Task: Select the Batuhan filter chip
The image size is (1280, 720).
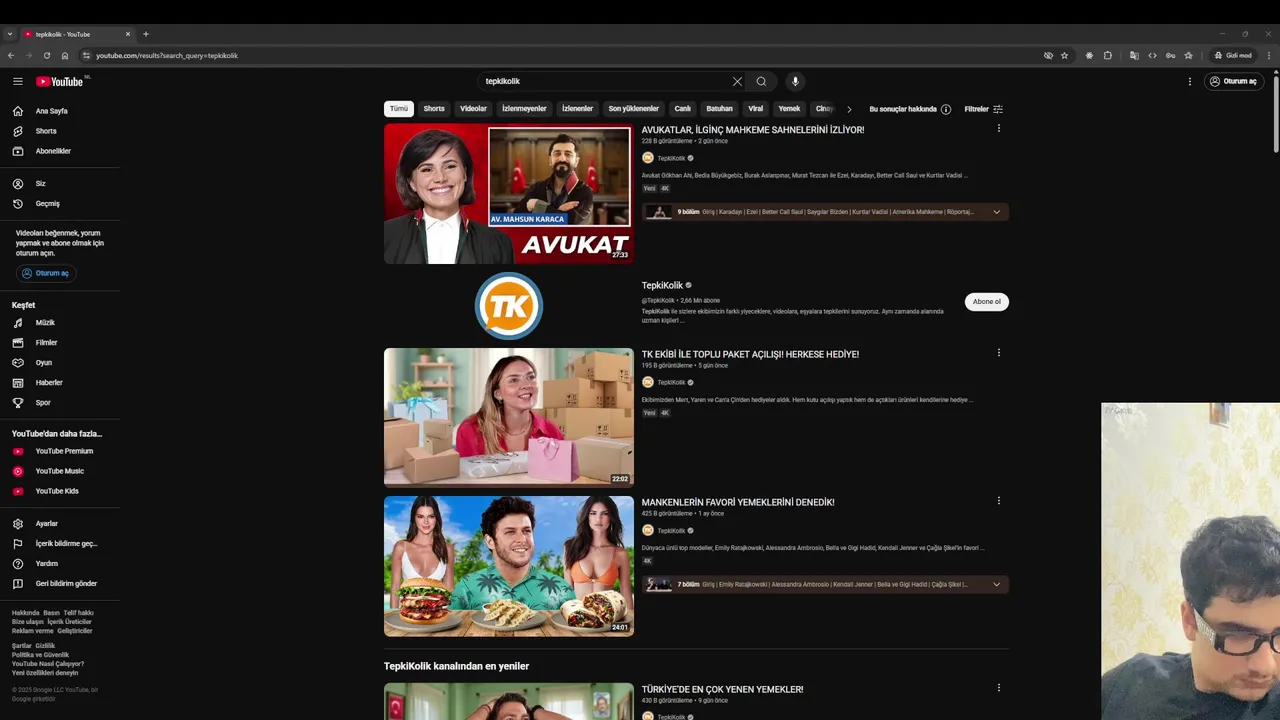Action: (719, 109)
